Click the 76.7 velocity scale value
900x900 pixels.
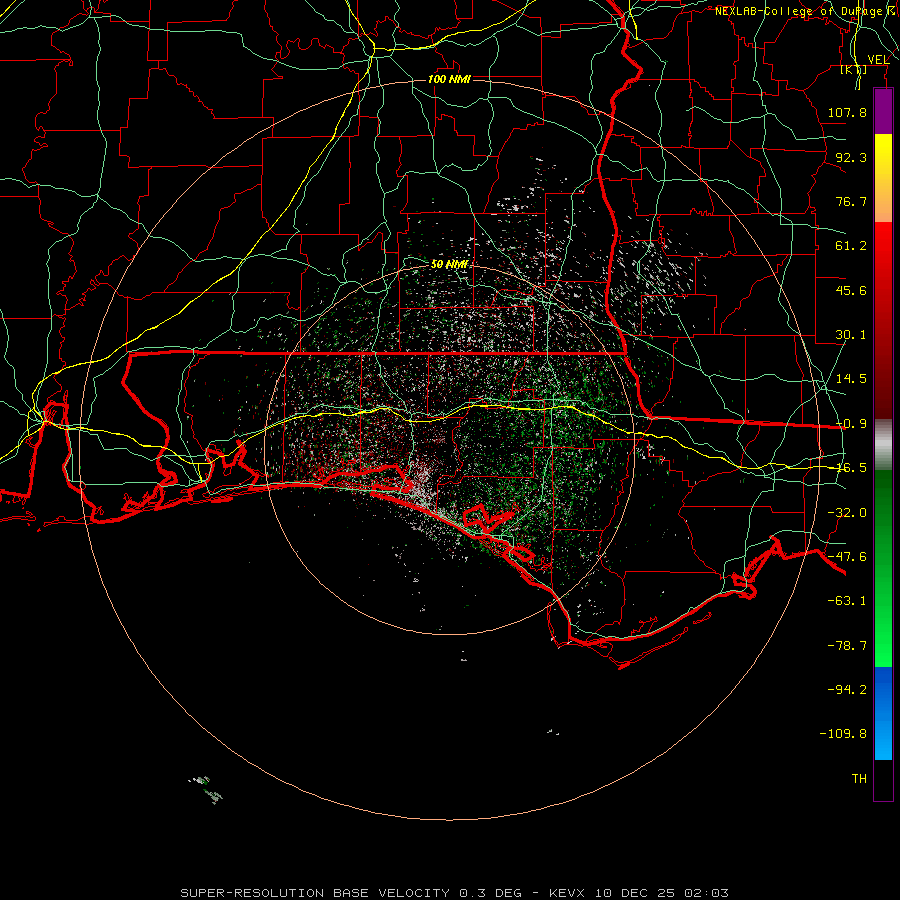851,201
